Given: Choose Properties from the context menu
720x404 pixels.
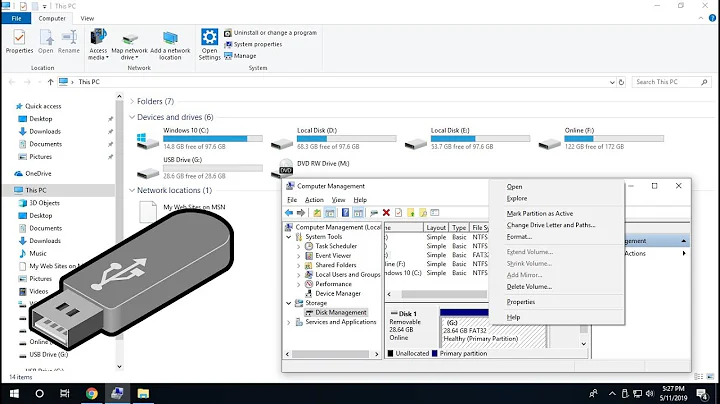Looking at the screenshot, I should [521, 302].
